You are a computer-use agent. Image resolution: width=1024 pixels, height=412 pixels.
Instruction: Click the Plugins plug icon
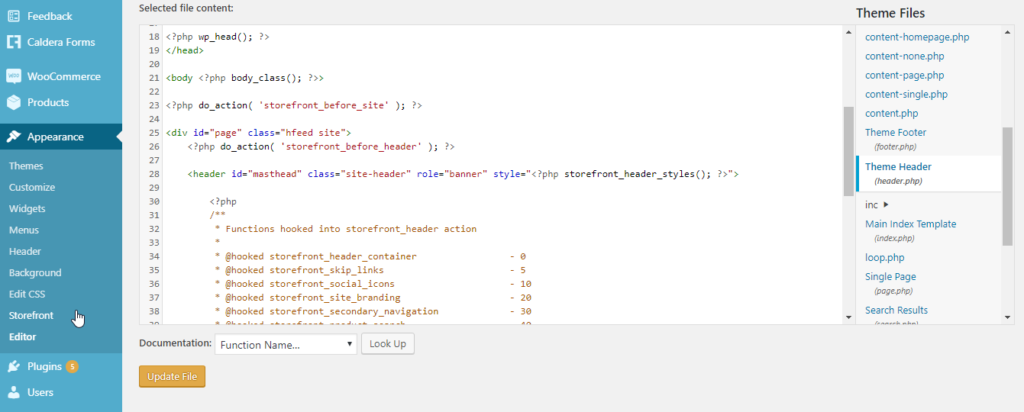point(13,367)
